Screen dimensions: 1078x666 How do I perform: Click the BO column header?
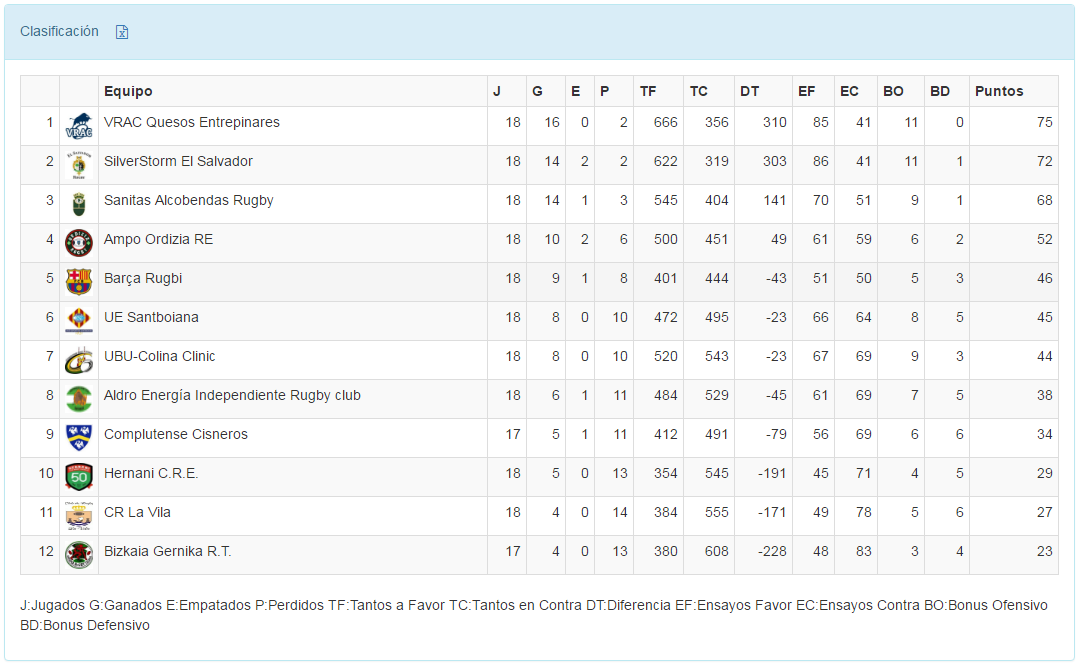(893, 91)
